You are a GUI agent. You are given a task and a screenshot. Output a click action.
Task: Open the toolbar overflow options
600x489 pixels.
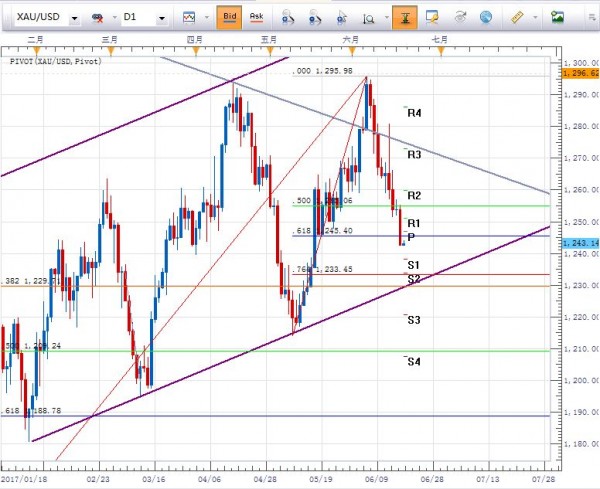tap(593, 16)
